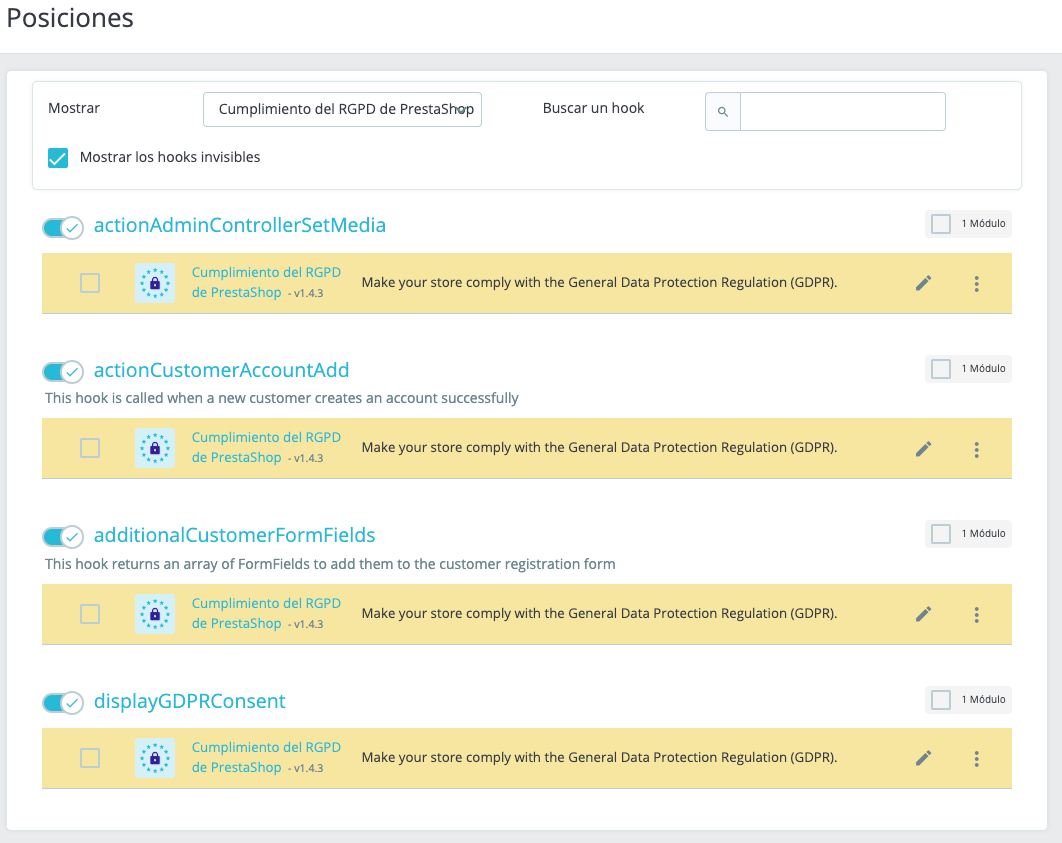1062x843 pixels.
Task: Open more options for displayGDPRConsent module
Action: click(976, 759)
